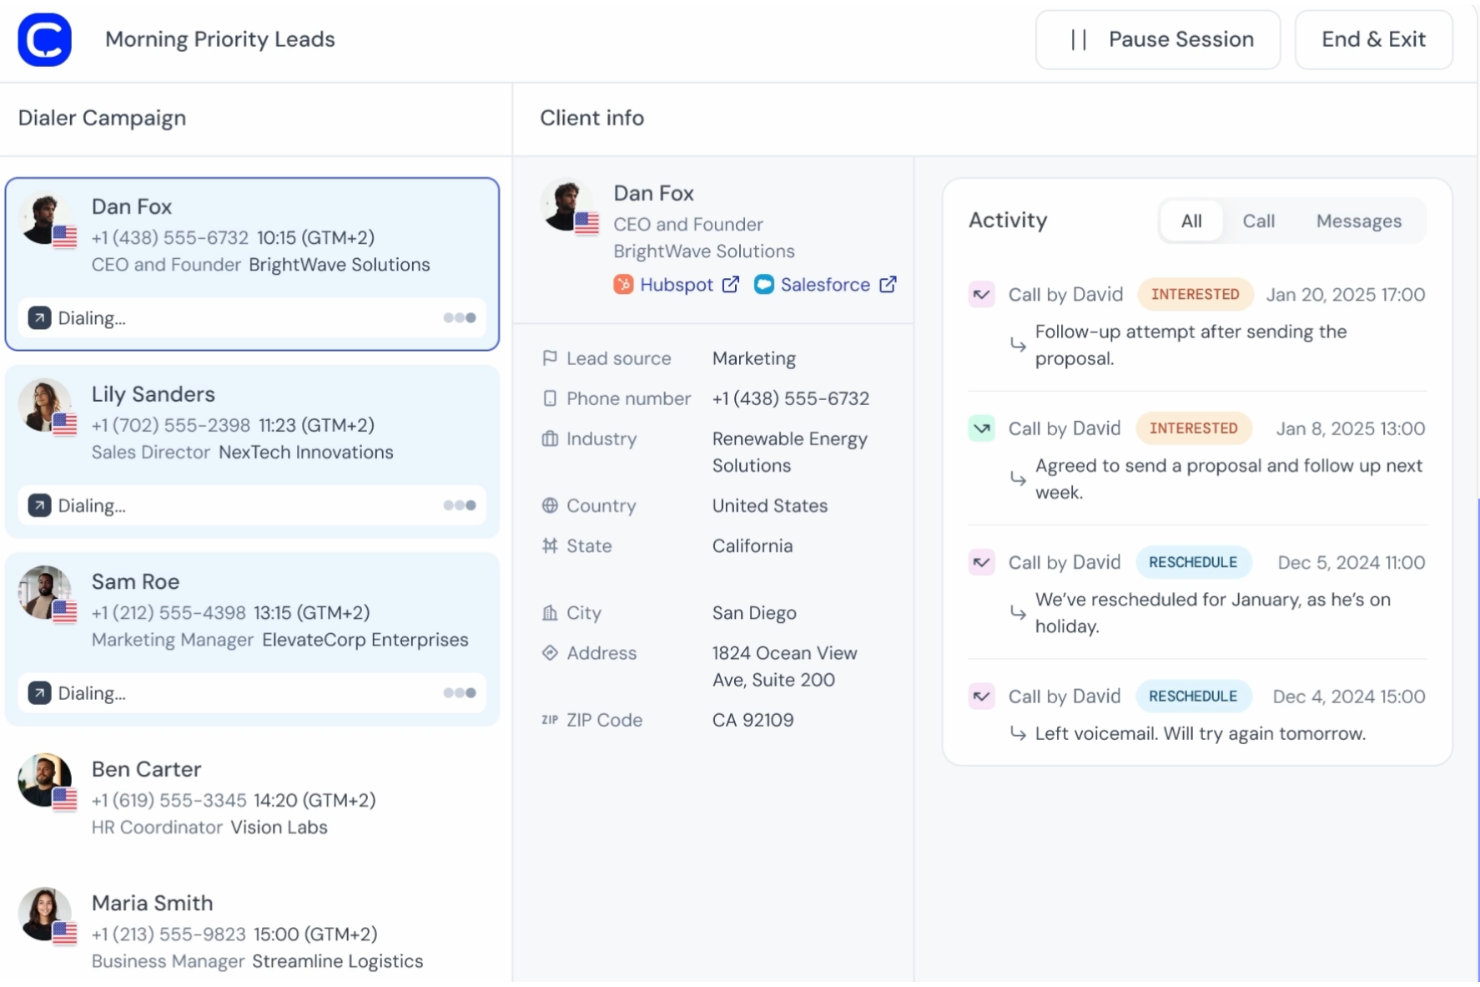Viewport: 1480px width, 987px height.
Task: Click the lead source flag icon
Action: (x=550, y=357)
